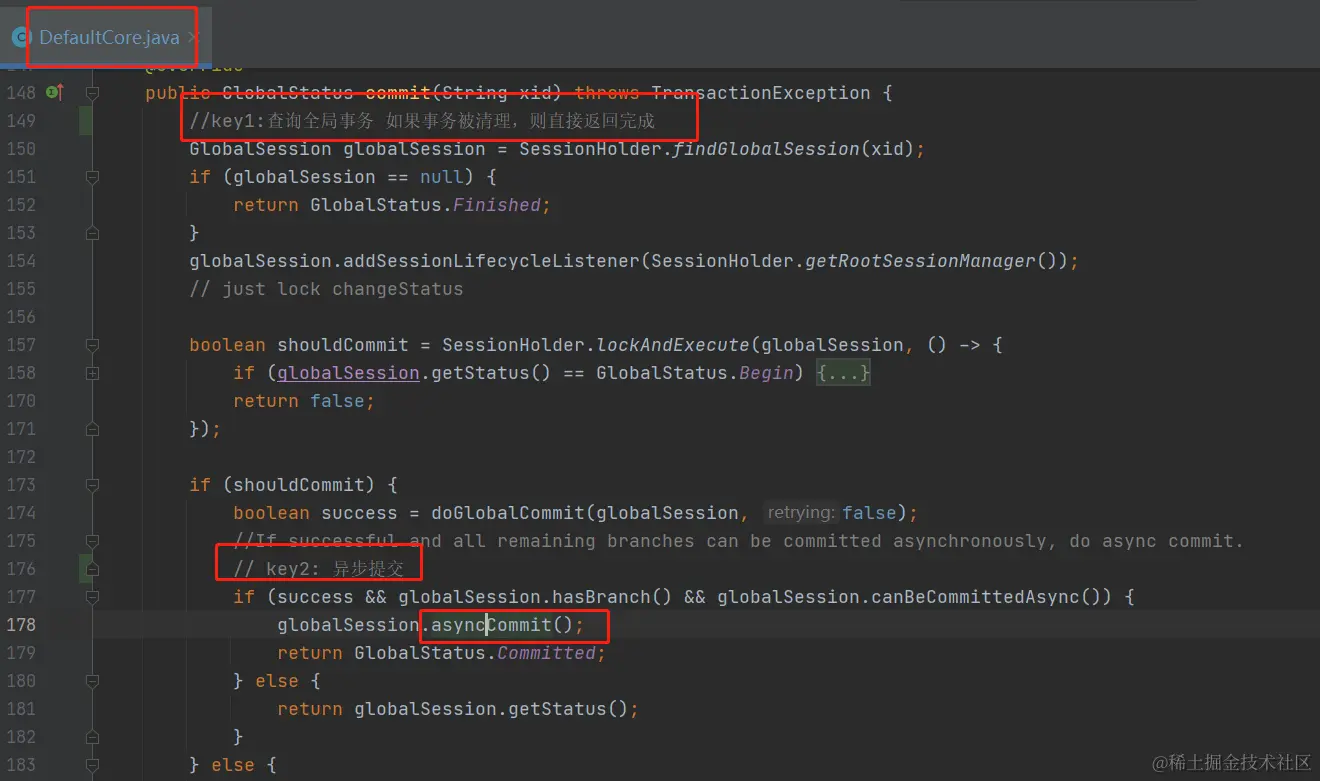Click the class icon on DefaultCore.java tab

point(21,38)
